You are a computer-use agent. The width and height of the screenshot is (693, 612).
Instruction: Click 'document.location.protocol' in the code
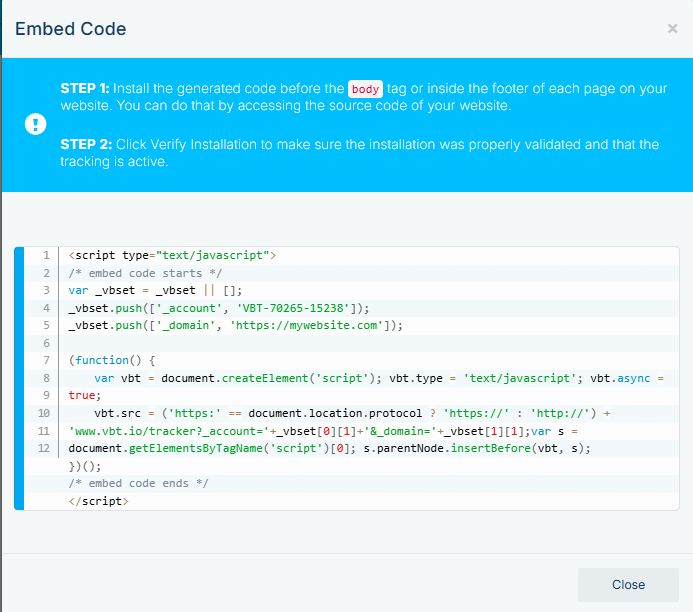[335, 414]
